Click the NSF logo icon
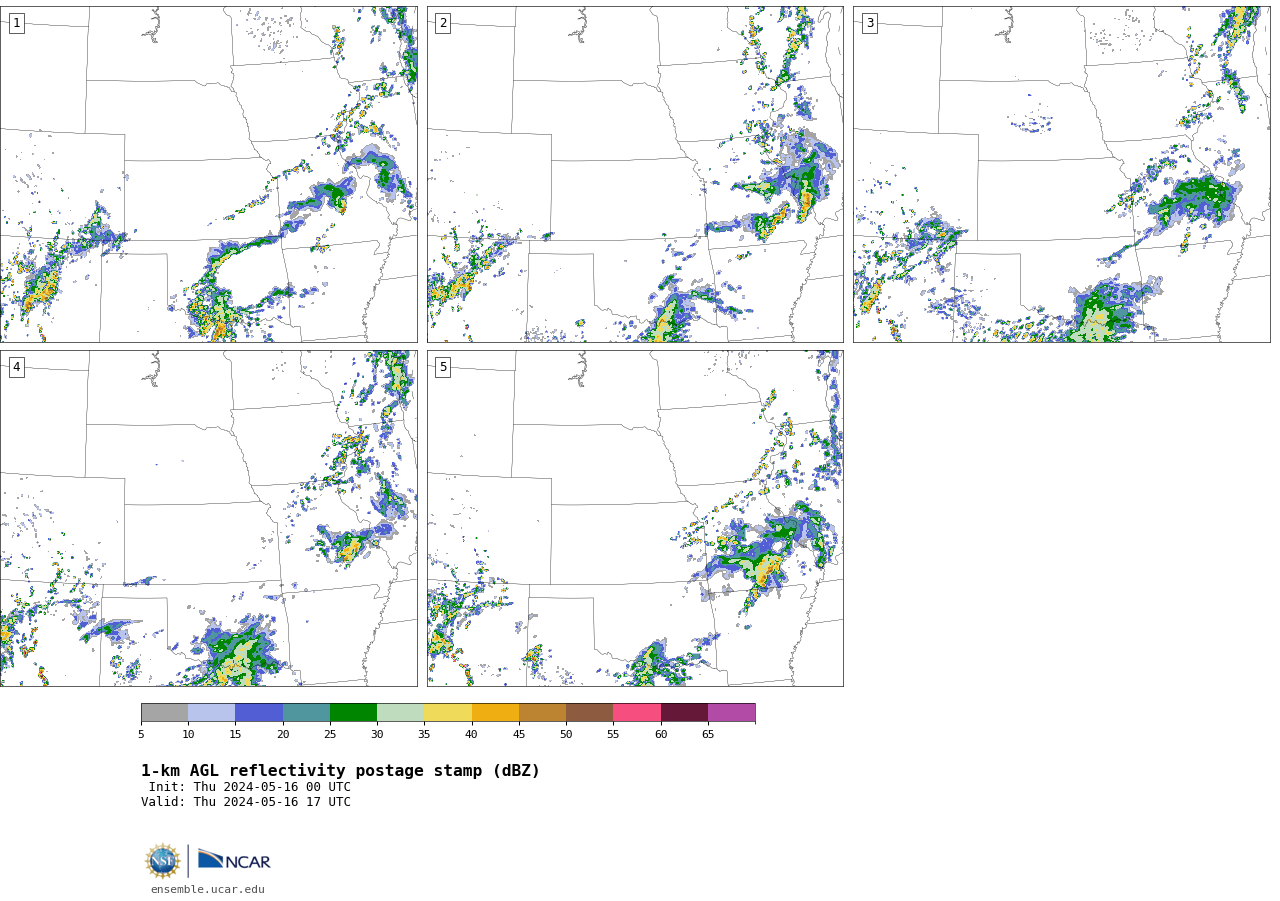 pos(162,861)
